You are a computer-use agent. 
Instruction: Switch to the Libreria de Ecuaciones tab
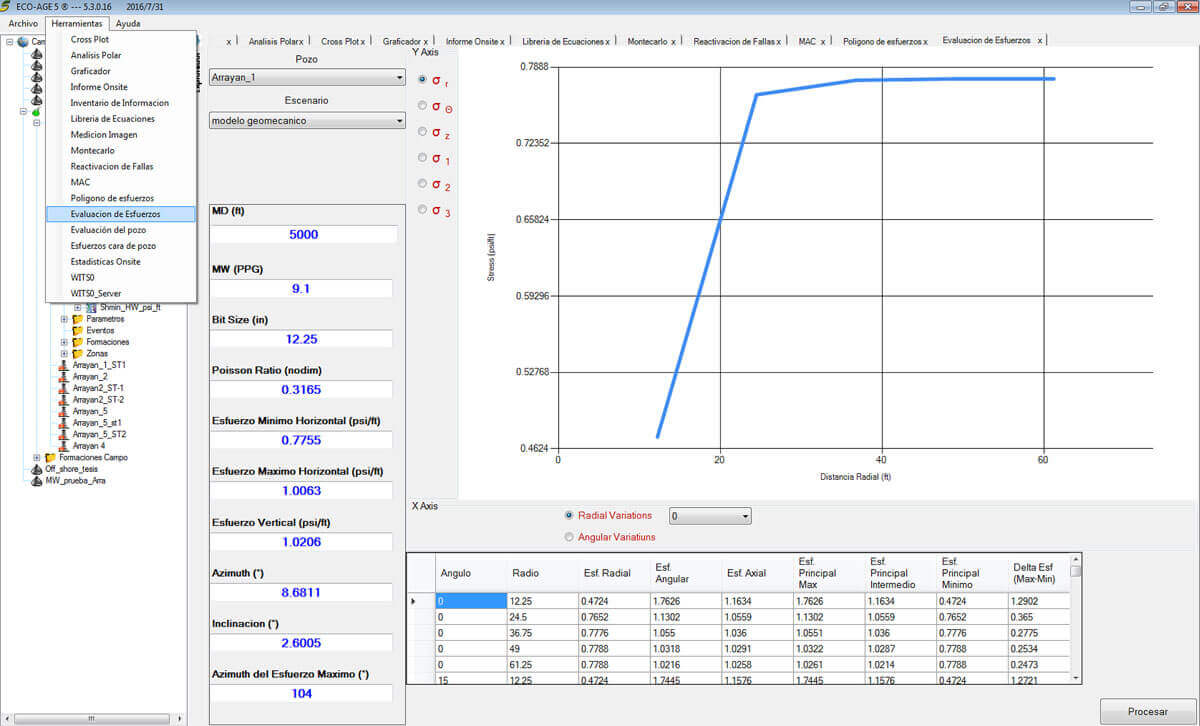(562, 41)
